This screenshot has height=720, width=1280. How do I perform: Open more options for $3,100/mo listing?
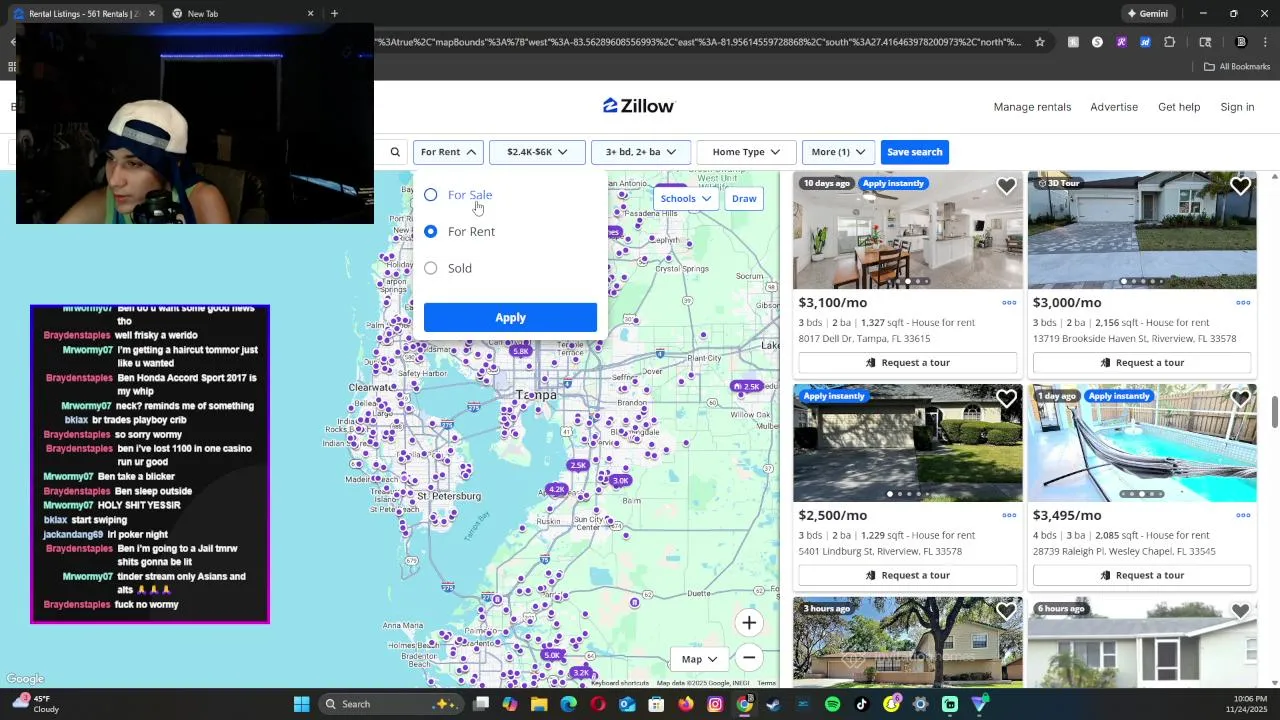click(1009, 303)
